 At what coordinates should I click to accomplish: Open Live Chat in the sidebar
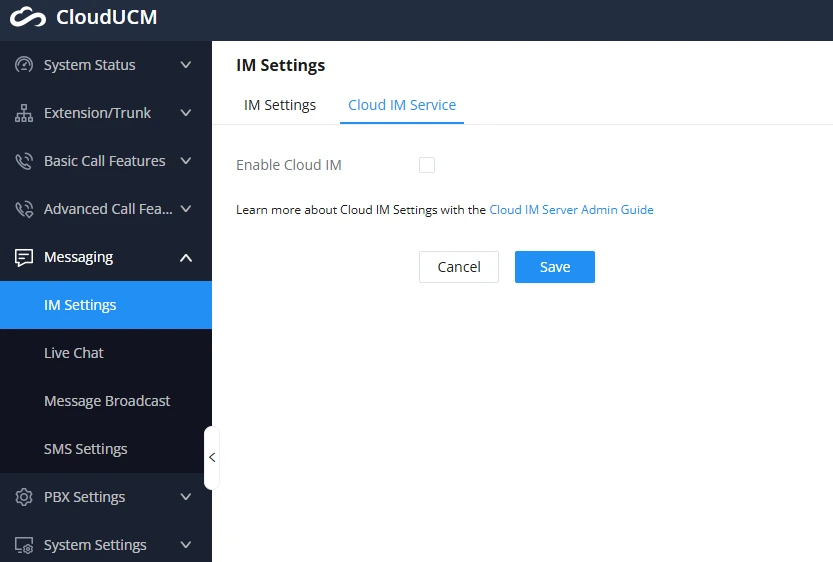click(x=106, y=353)
